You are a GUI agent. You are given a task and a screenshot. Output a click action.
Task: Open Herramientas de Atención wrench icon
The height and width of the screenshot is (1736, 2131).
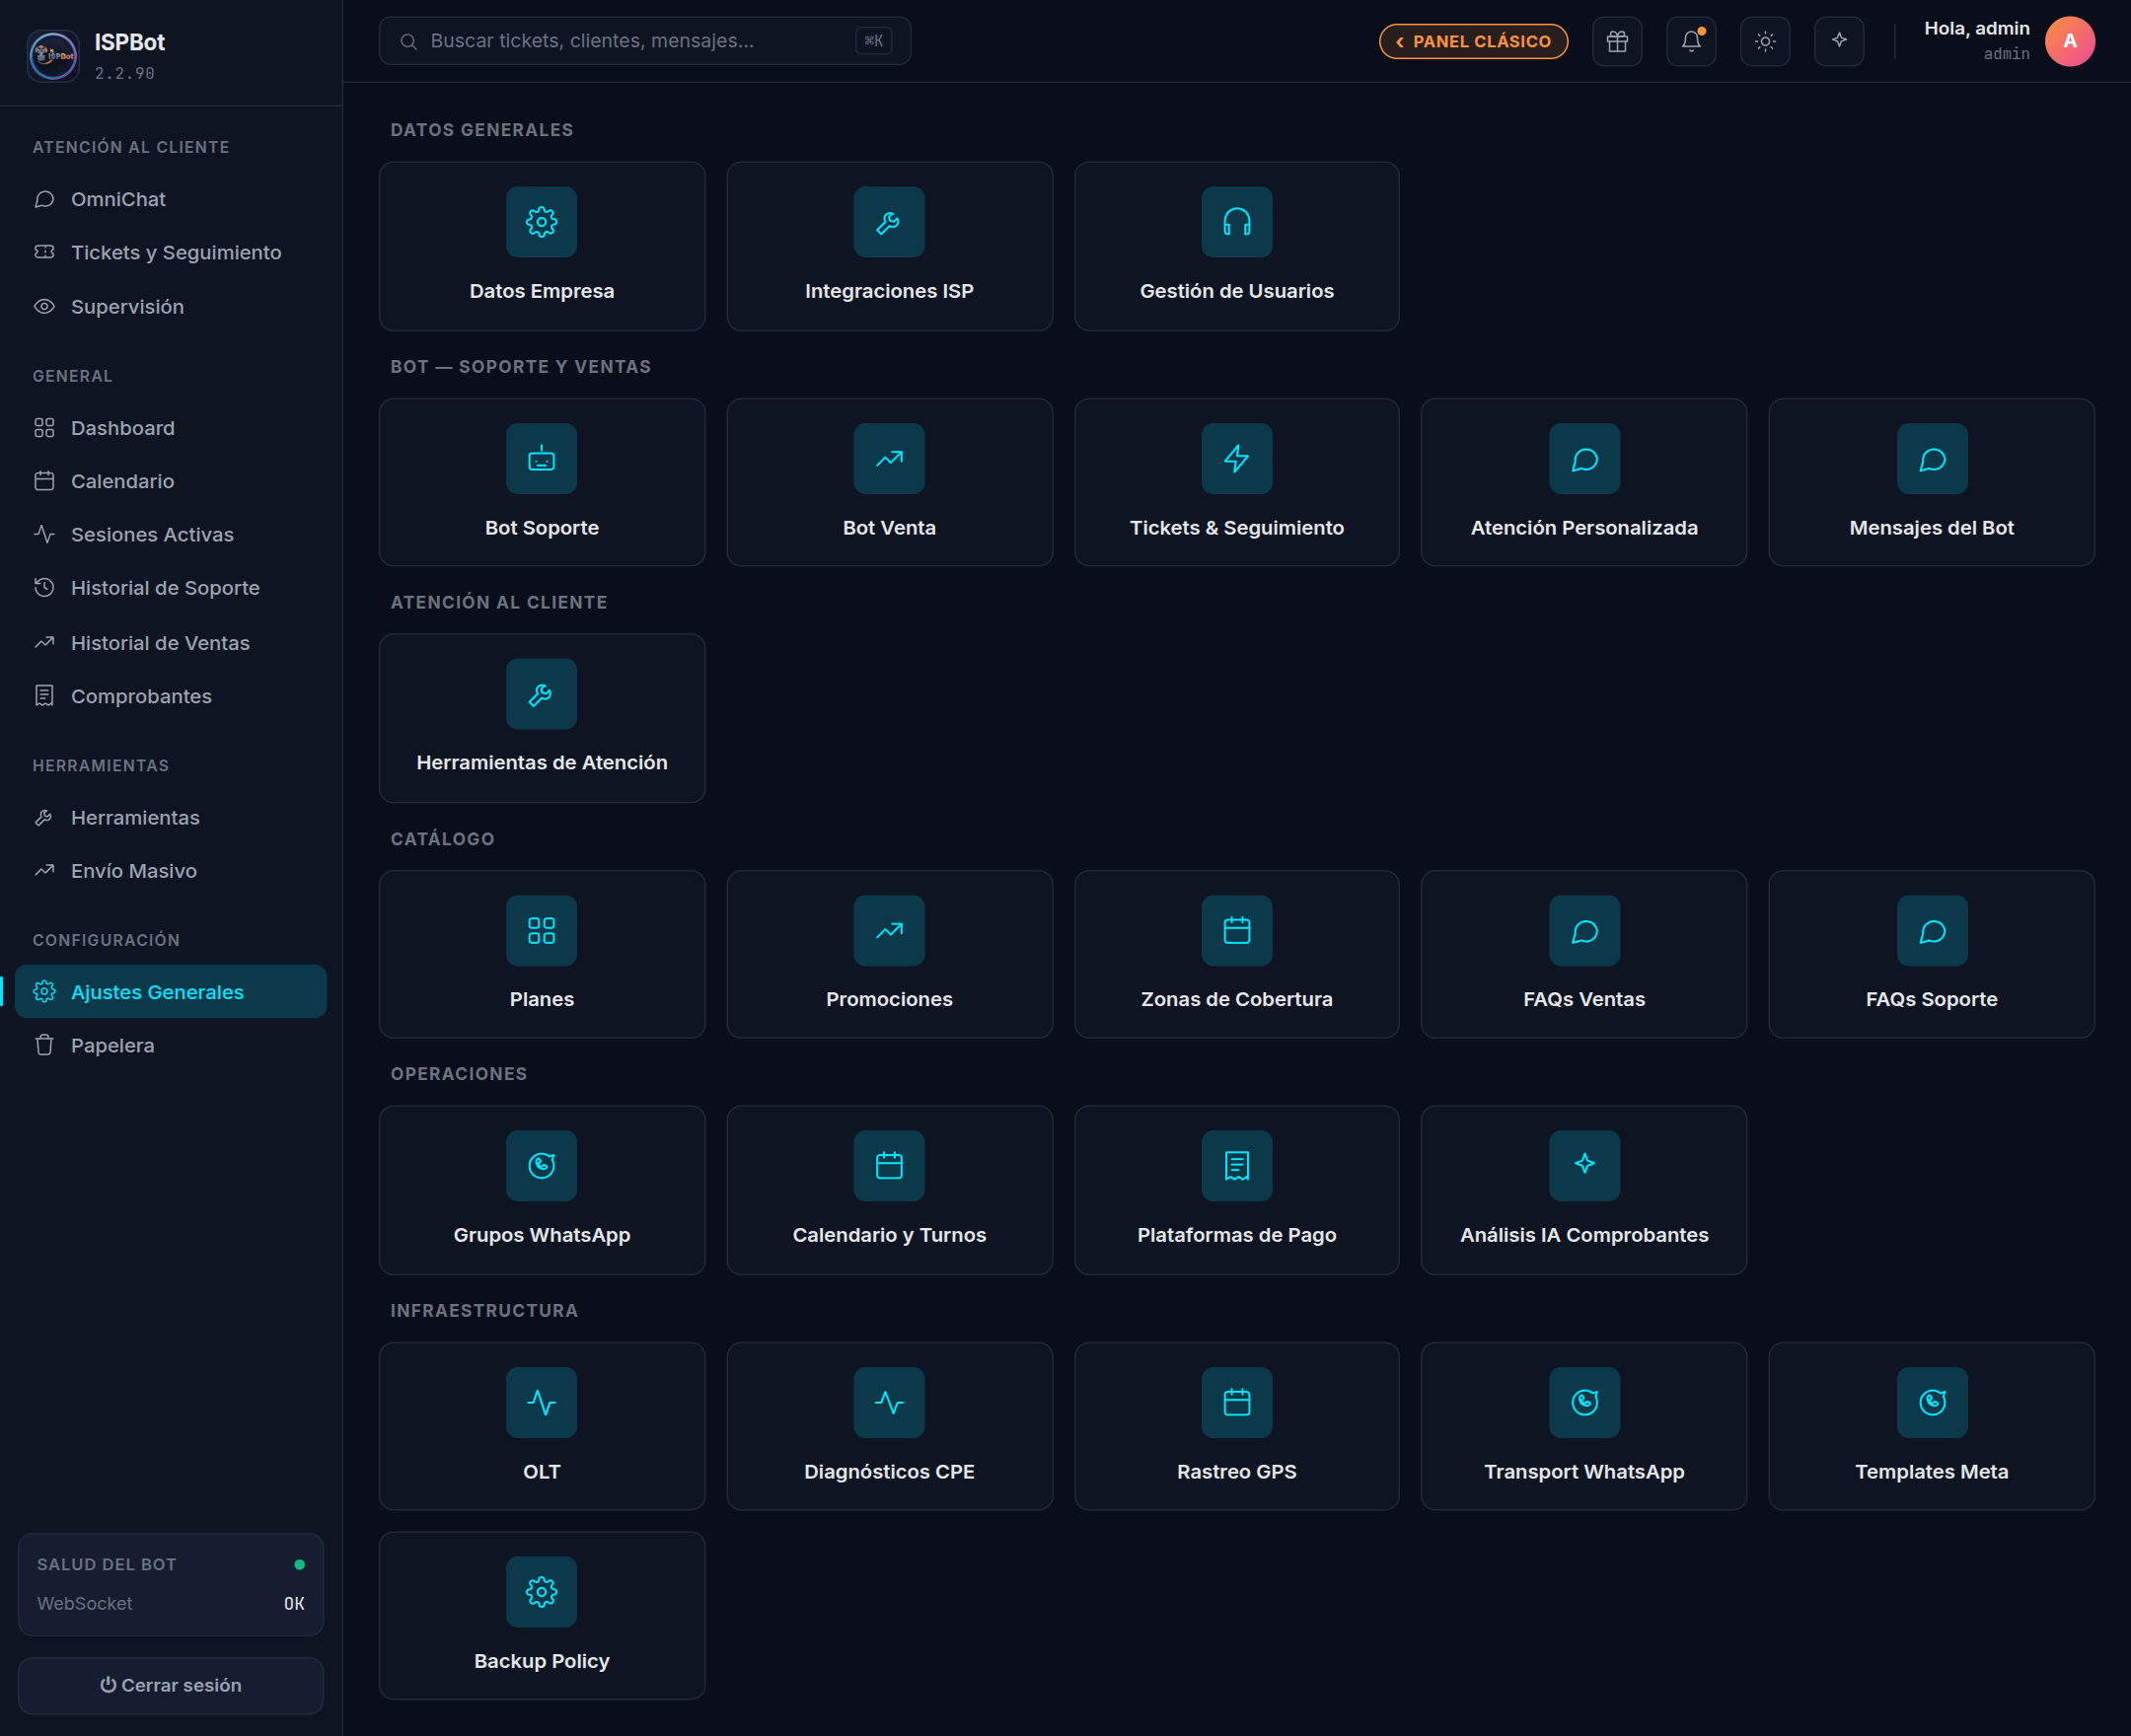pyautogui.click(x=541, y=694)
